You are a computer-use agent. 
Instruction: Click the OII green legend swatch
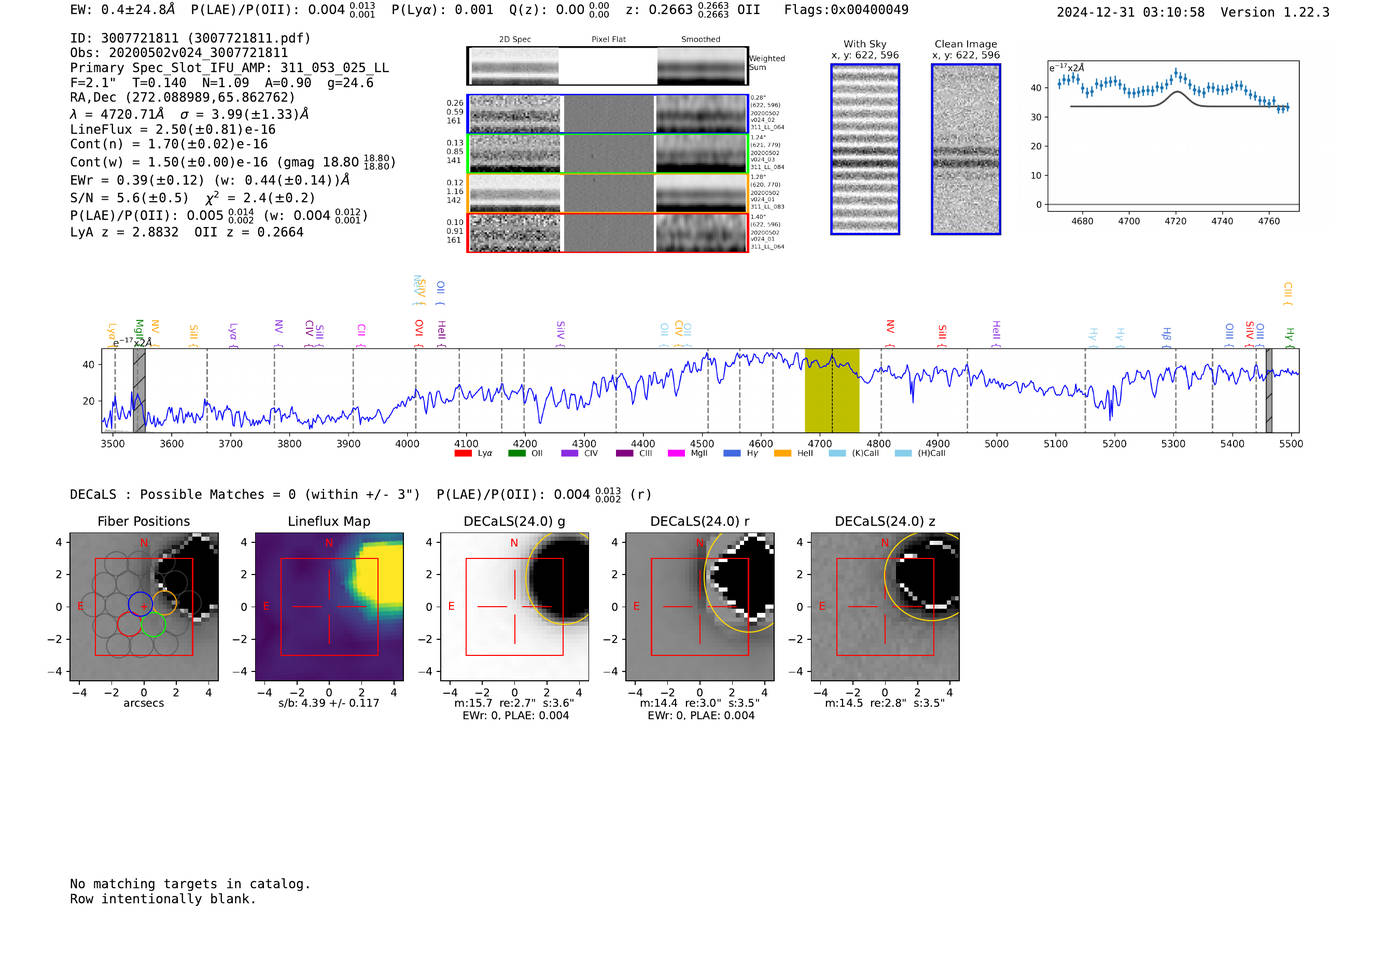tap(516, 453)
